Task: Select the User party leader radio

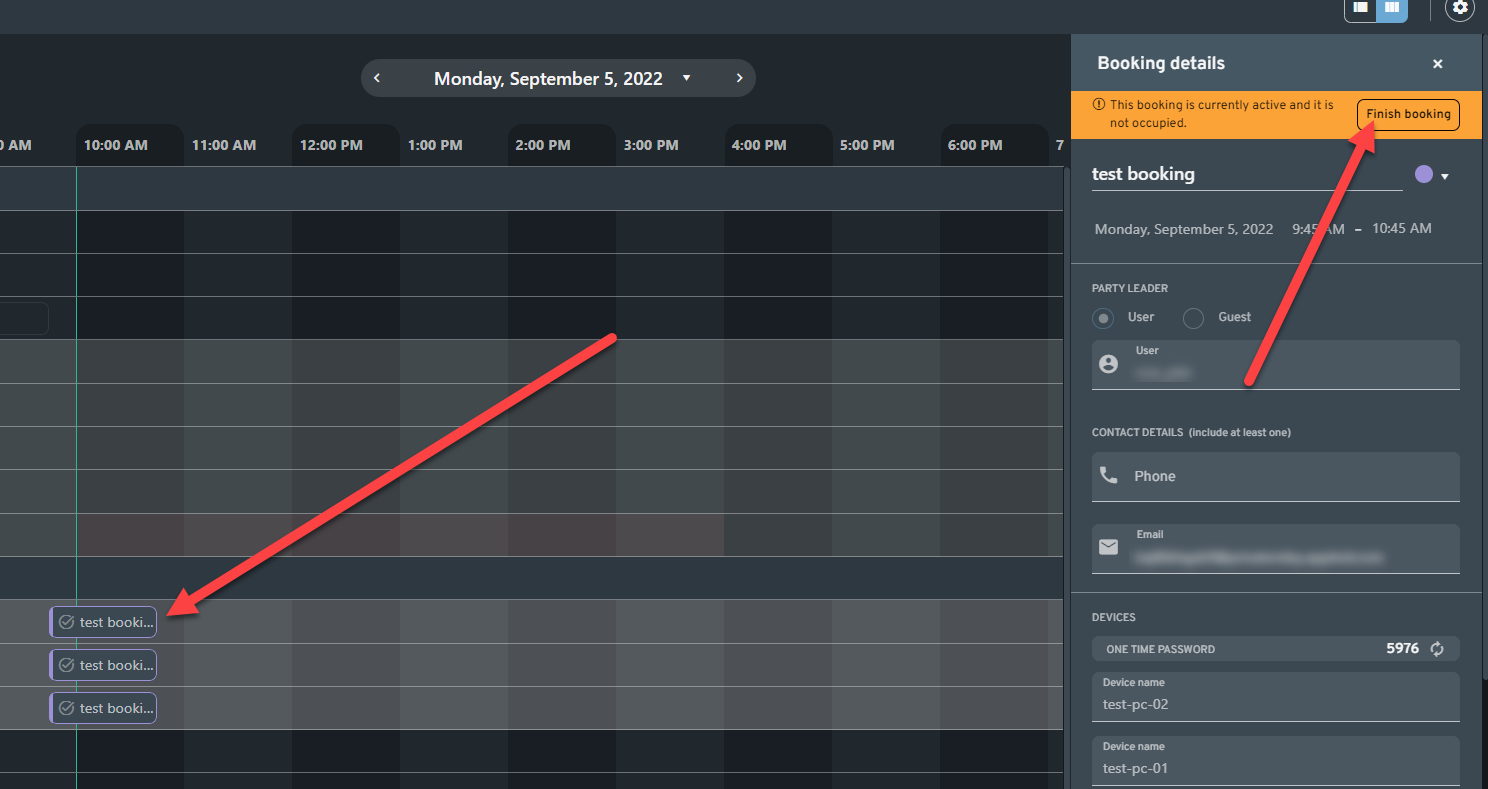Action: [1103, 318]
